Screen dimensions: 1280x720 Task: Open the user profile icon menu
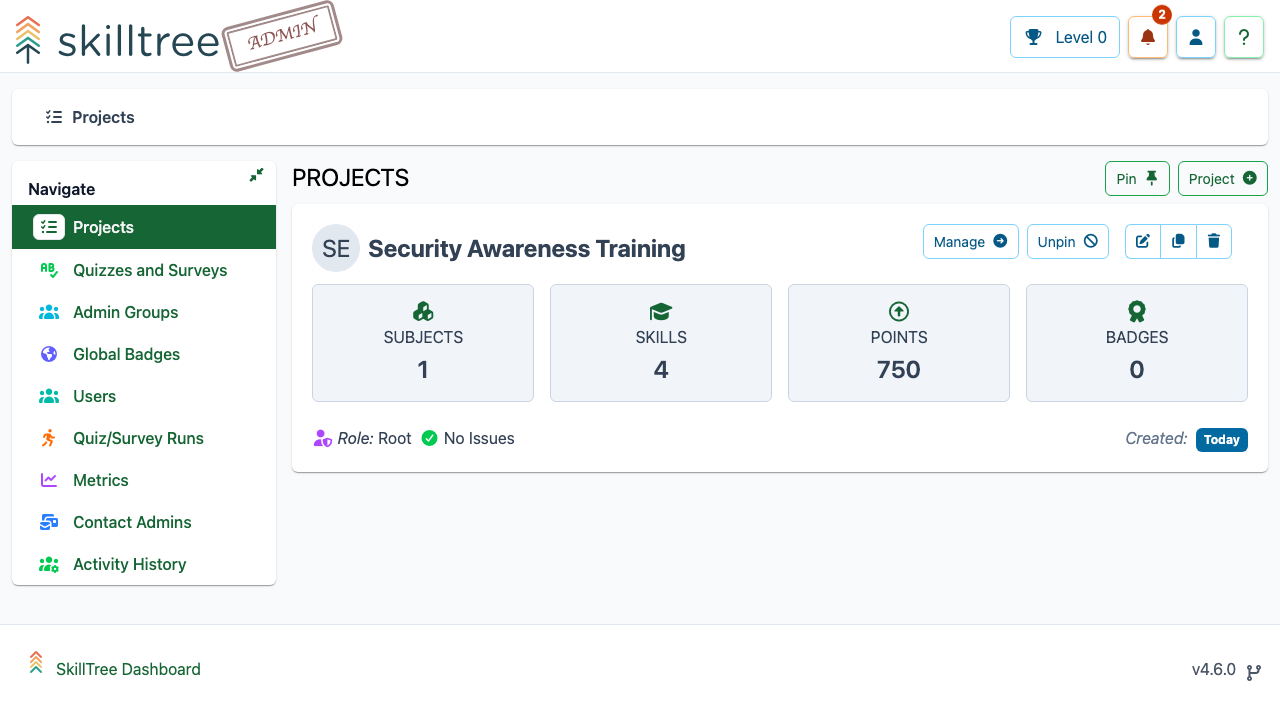(1196, 37)
